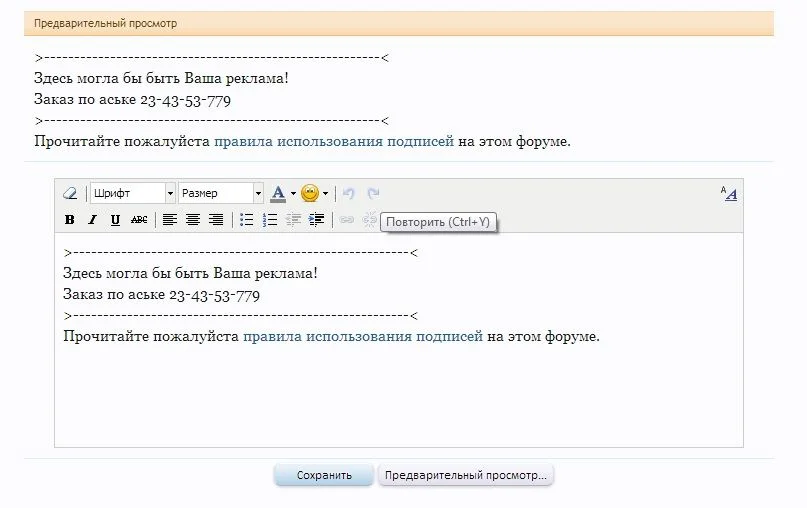Toggle underline formatting
Image resolution: width=807 pixels, height=508 pixels.
[115, 220]
